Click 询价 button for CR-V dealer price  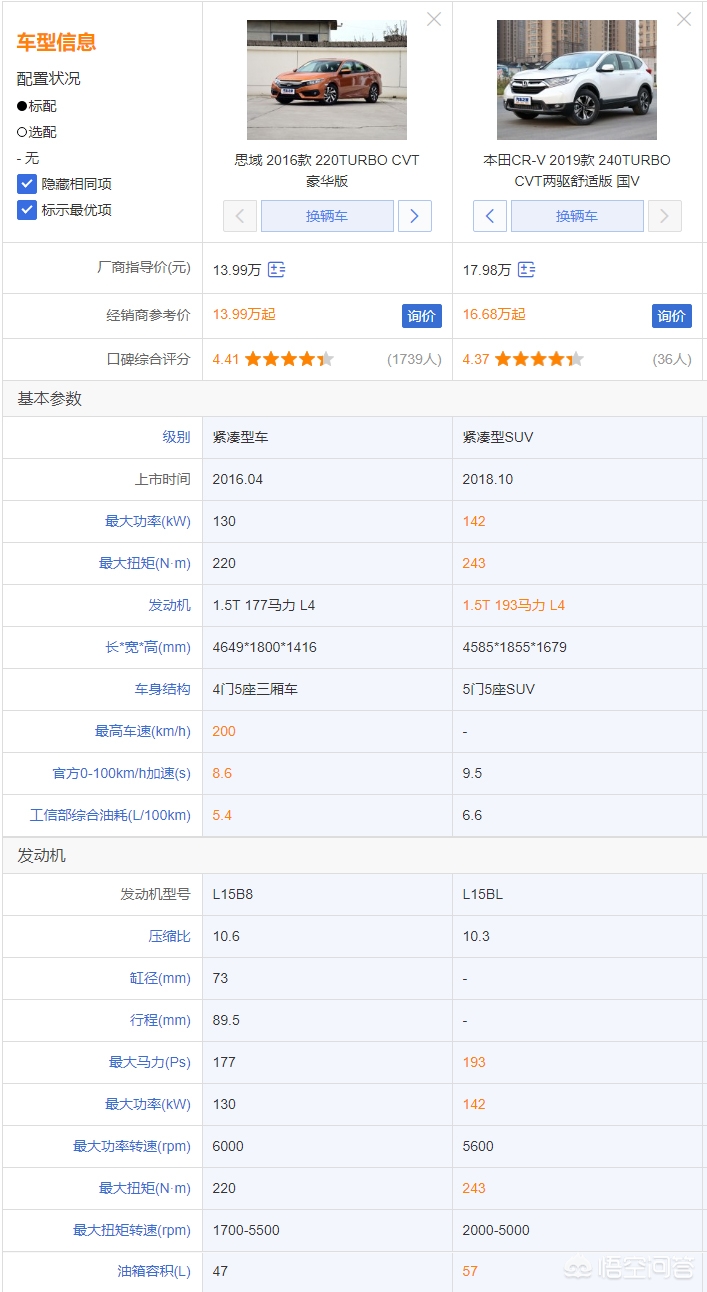click(x=671, y=316)
